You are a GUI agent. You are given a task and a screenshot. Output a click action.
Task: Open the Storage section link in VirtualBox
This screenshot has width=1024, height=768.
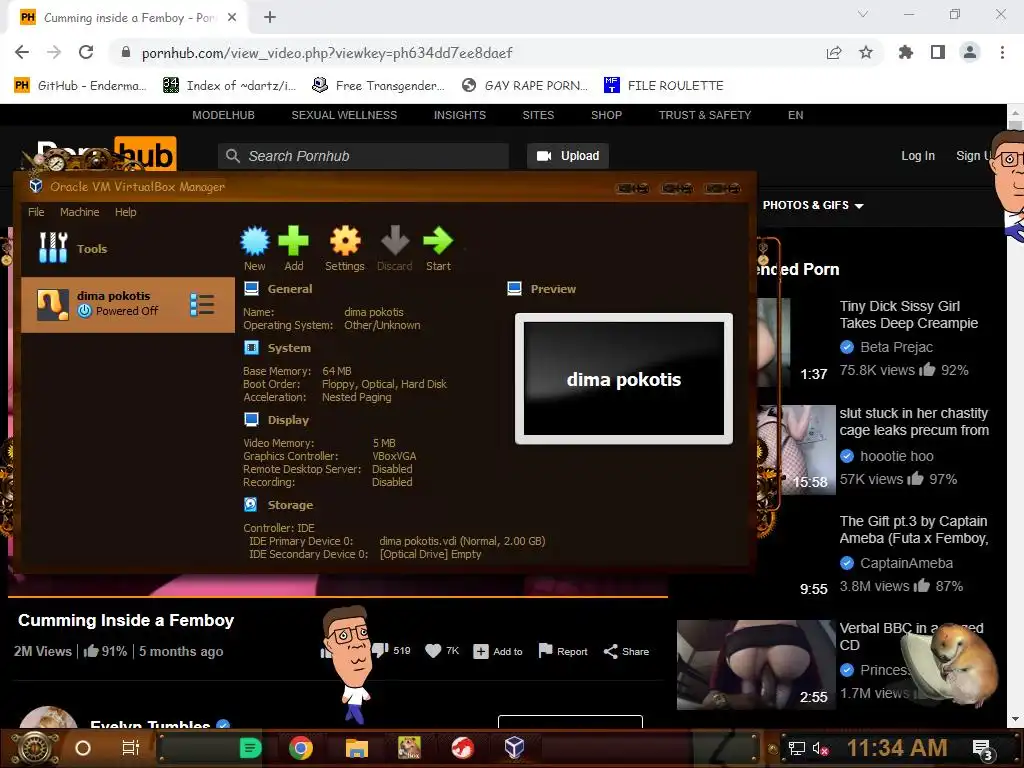point(290,505)
